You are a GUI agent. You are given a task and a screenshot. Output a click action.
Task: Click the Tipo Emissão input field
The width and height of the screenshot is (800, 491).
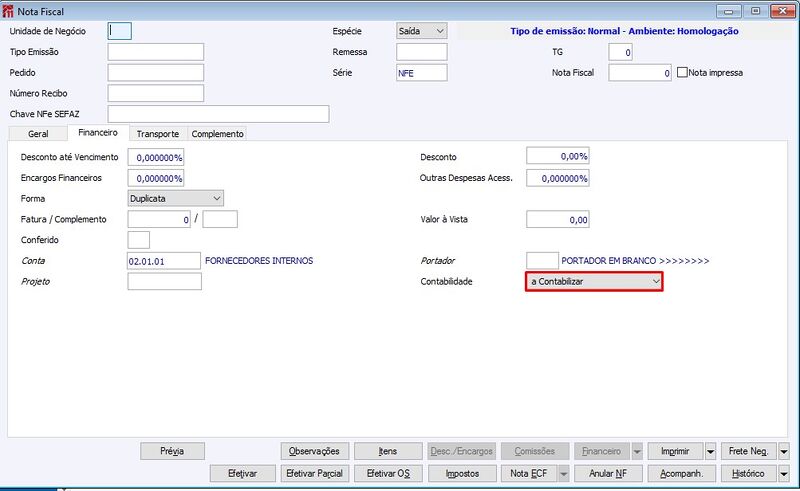[x=156, y=52]
